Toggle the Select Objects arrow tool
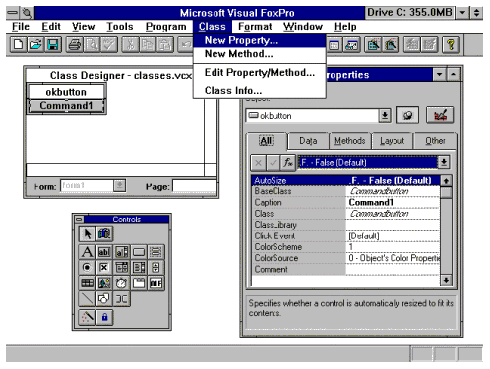This screenshot has height=369, width=490. 87,234
